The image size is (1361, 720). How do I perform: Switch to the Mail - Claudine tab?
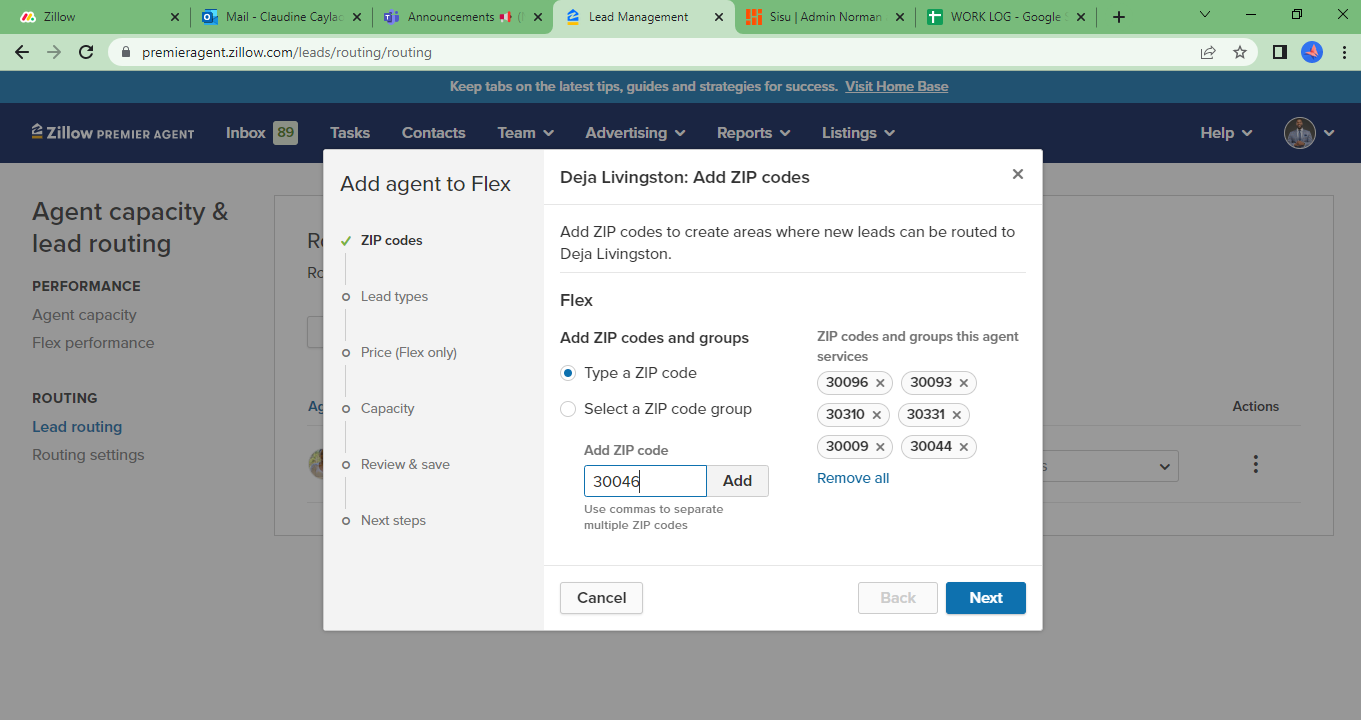[281, 17]
